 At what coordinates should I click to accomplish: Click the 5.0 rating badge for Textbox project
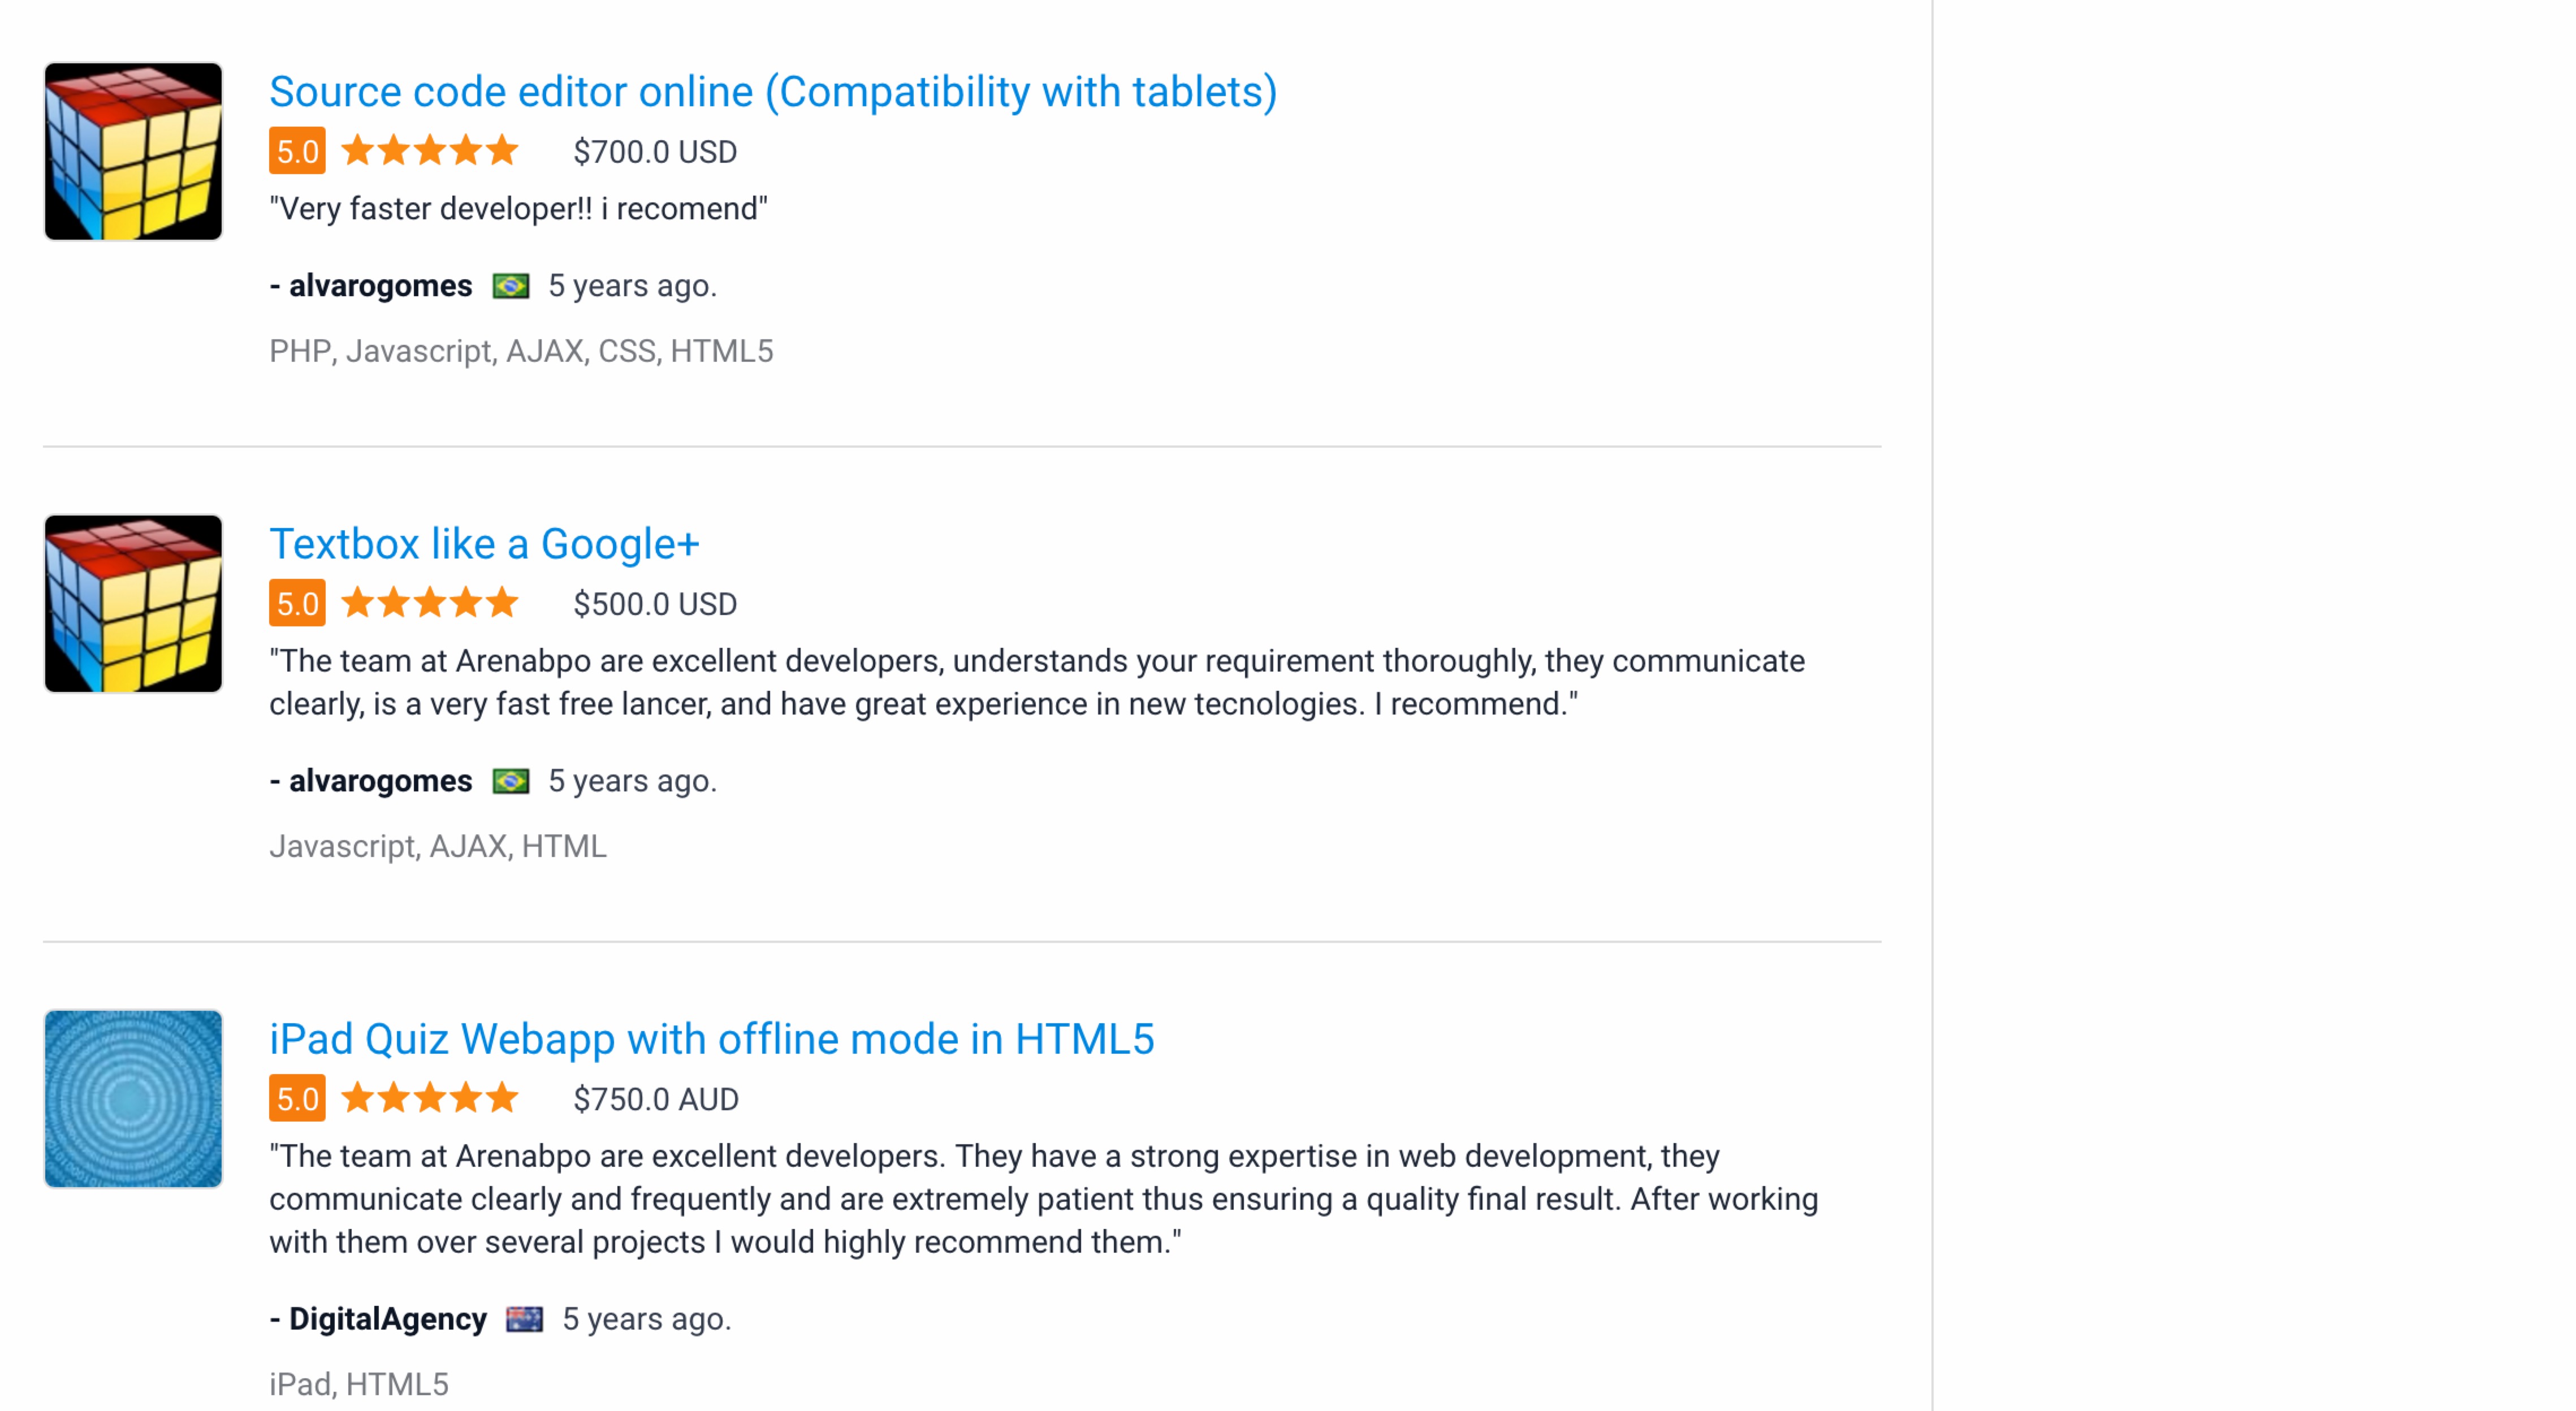297,603
